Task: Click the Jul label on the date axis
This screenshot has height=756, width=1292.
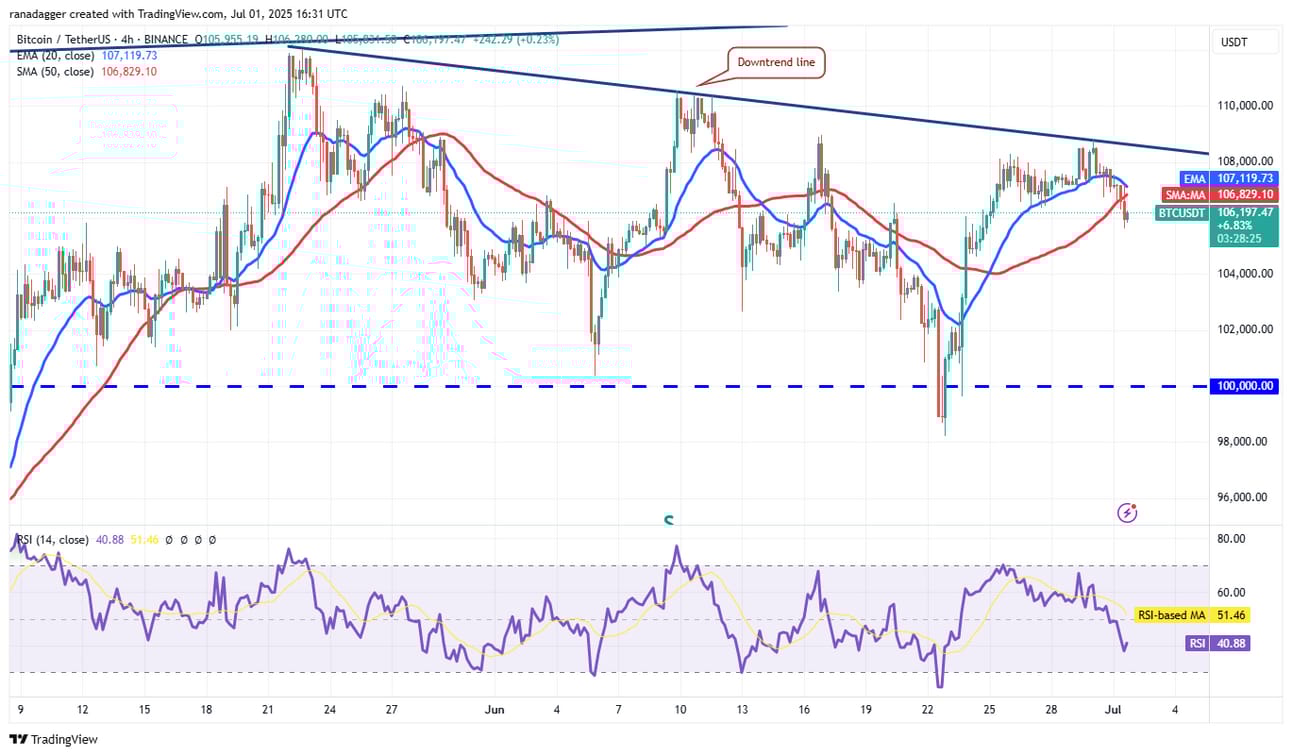Action: (x=1113, y=709)
